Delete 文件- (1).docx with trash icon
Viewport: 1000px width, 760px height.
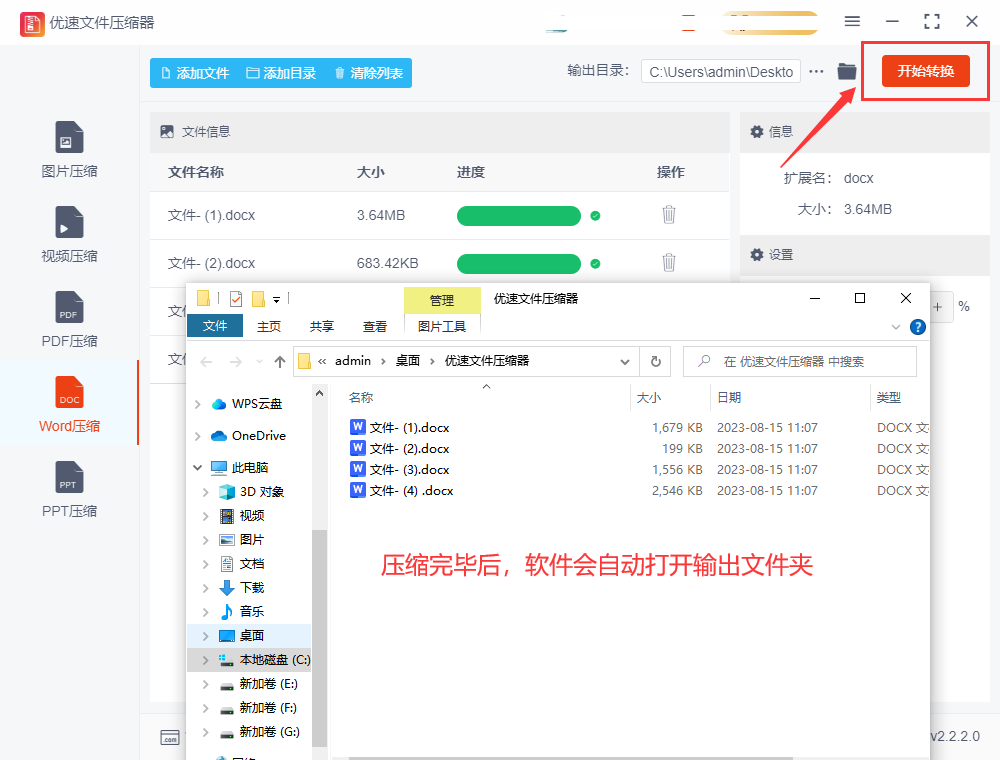tap(668, 215)
